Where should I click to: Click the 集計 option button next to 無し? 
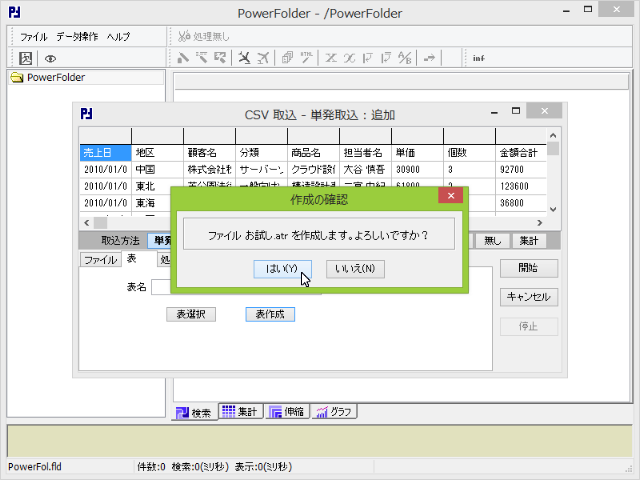[x=529, y=241]
